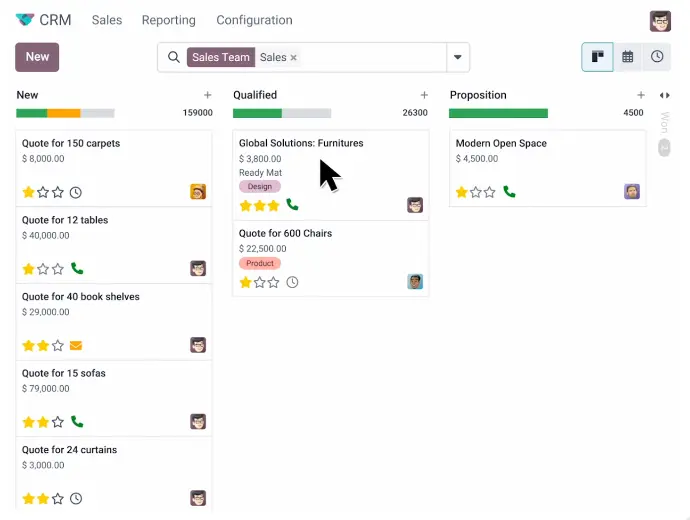690x520 pixels.
Task: Click clock activity icon on Quote for 150 carpets
Action: [x=76, y=192]
